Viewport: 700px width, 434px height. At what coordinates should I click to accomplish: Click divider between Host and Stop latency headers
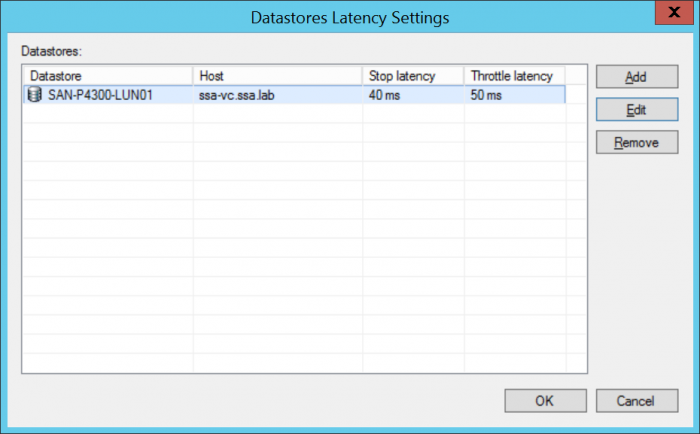(362, 76)
